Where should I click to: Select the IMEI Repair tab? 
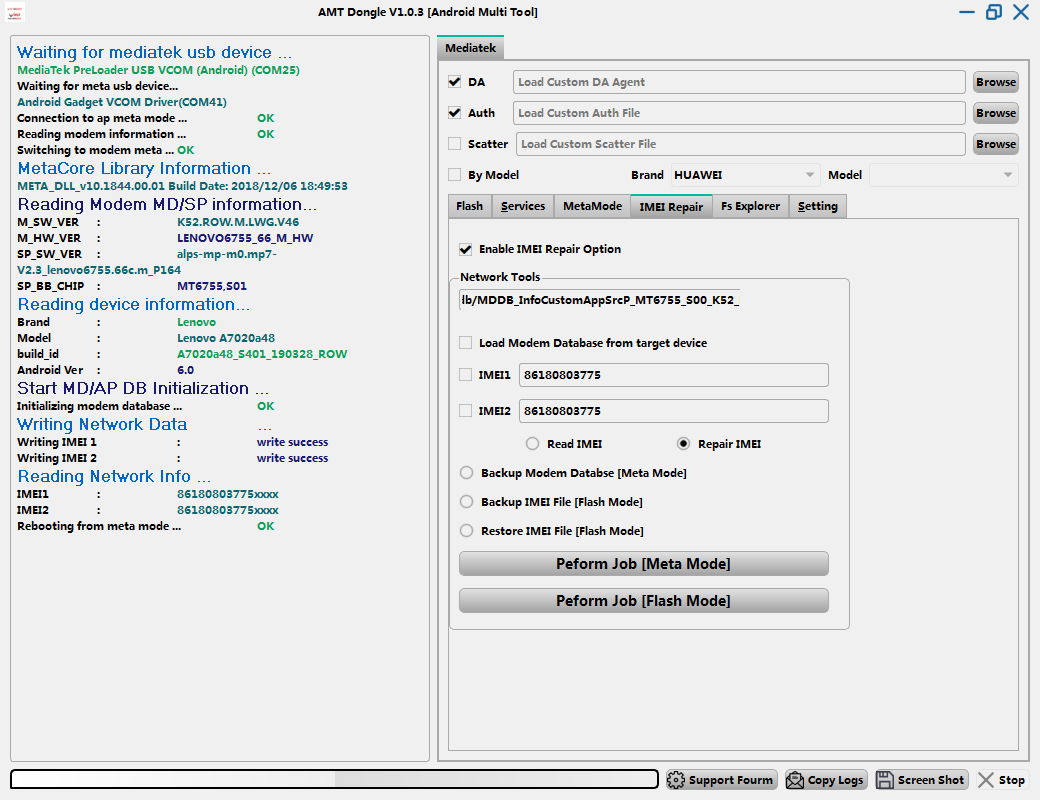click(671, 206)
